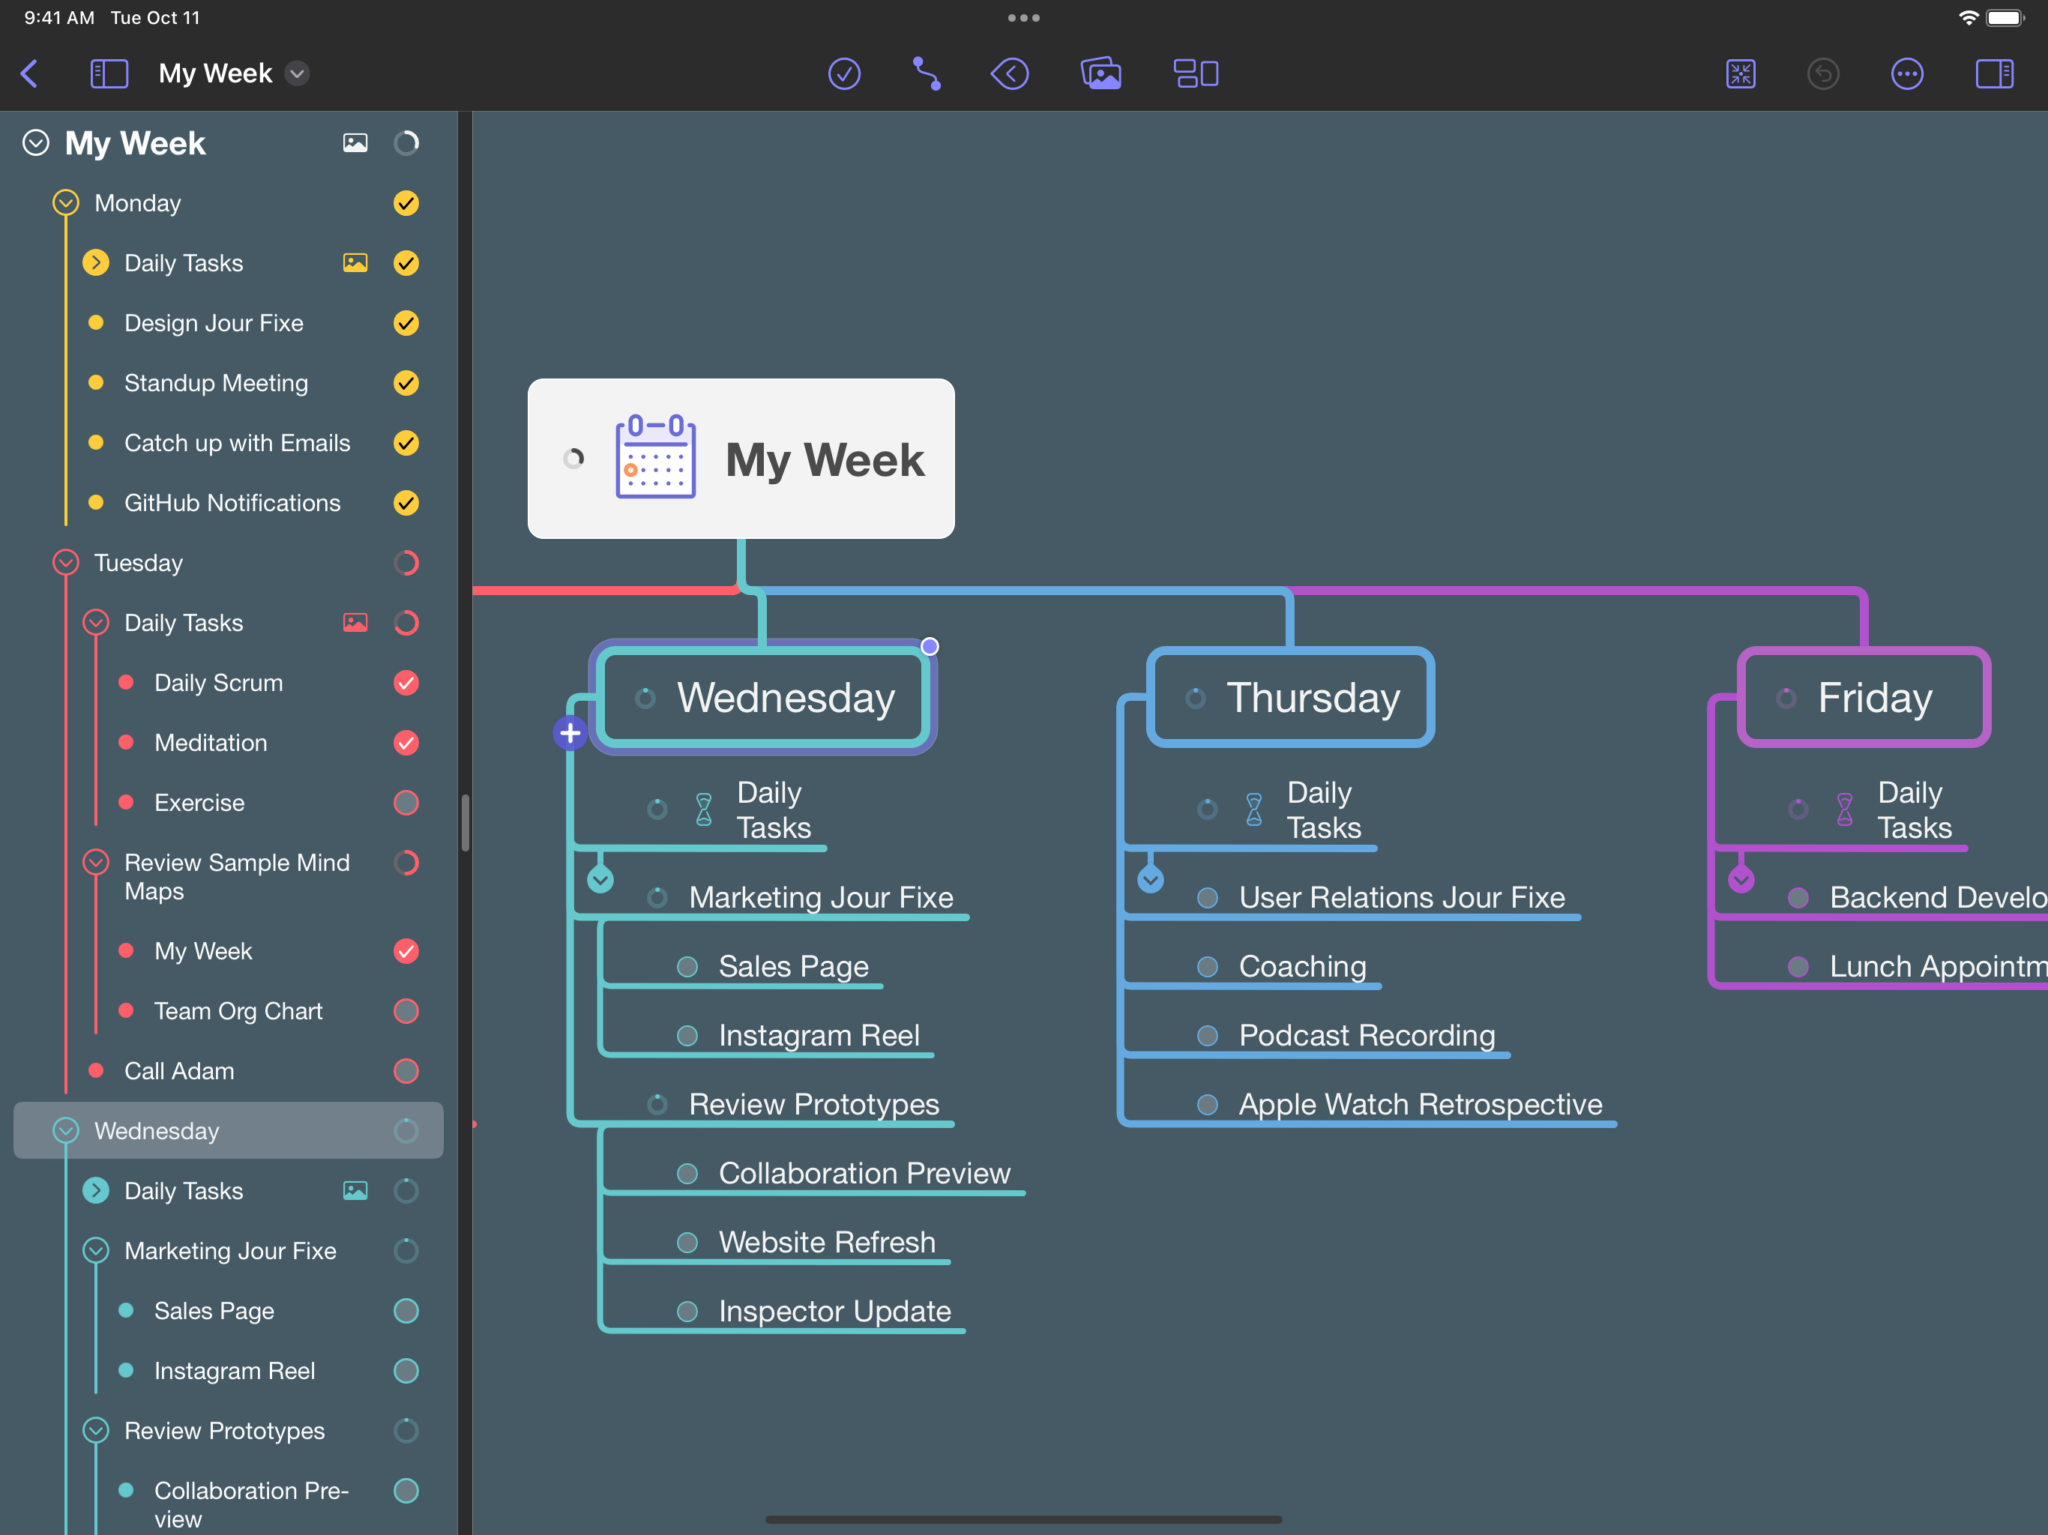Viewport: 2048px width, 1535px height.
Task: Select the connection/relationship tool
Action: click(925, 73)
